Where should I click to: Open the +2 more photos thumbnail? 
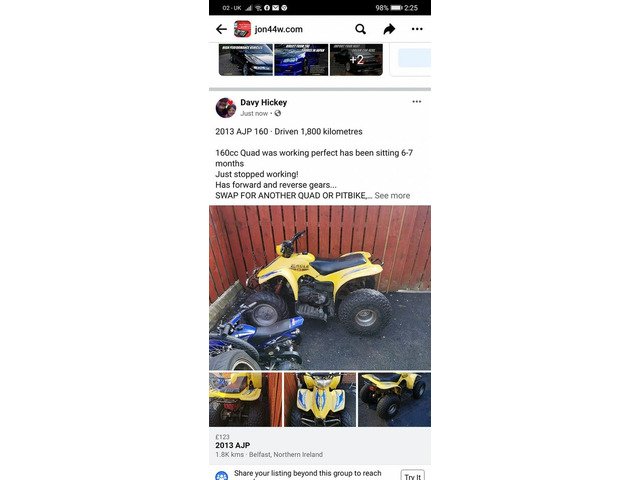[356, 60]
